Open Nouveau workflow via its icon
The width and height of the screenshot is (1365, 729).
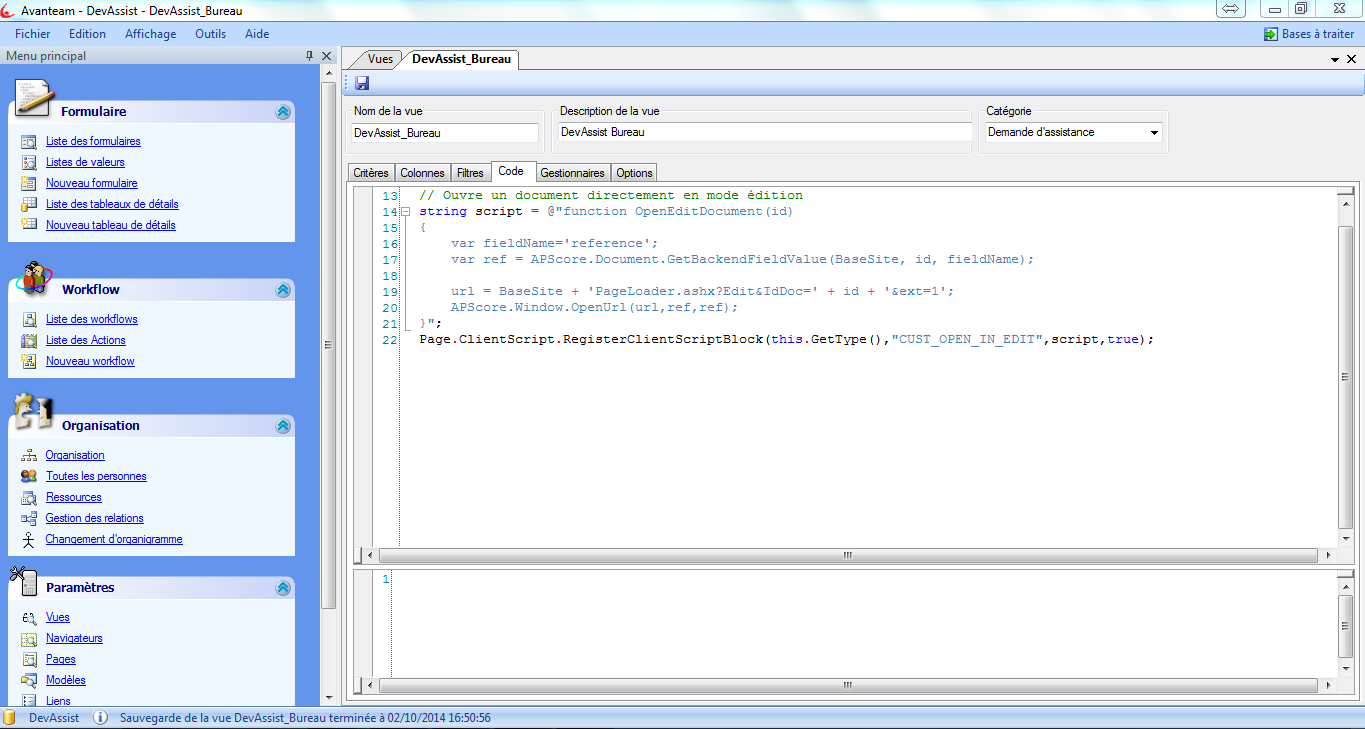point(31,361)
